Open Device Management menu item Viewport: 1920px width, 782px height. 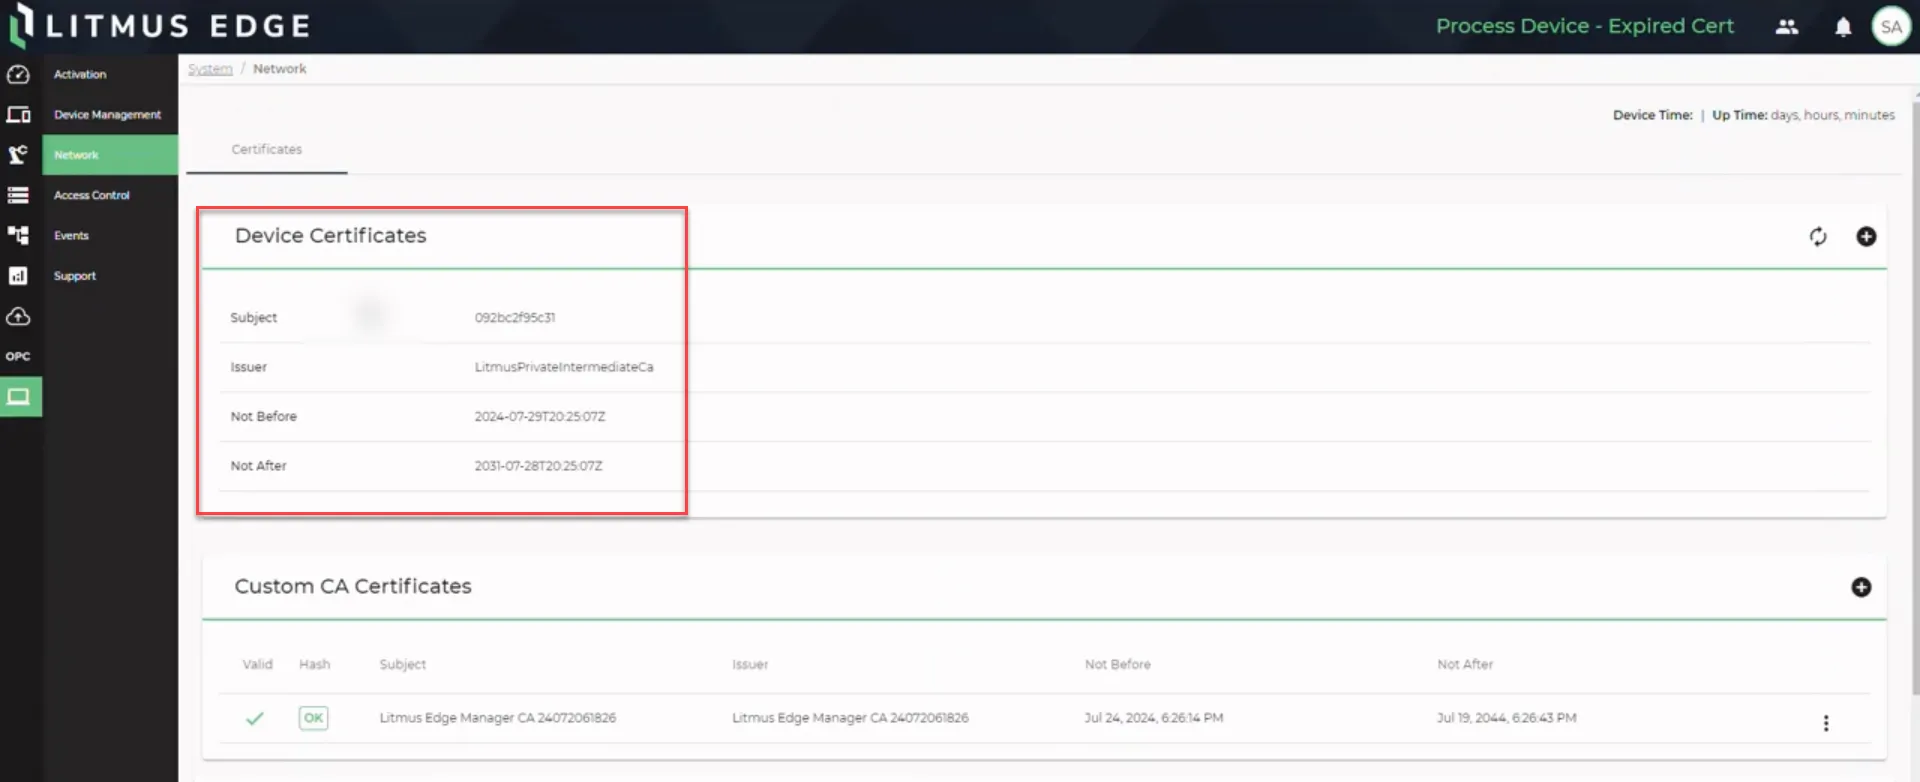107,115
